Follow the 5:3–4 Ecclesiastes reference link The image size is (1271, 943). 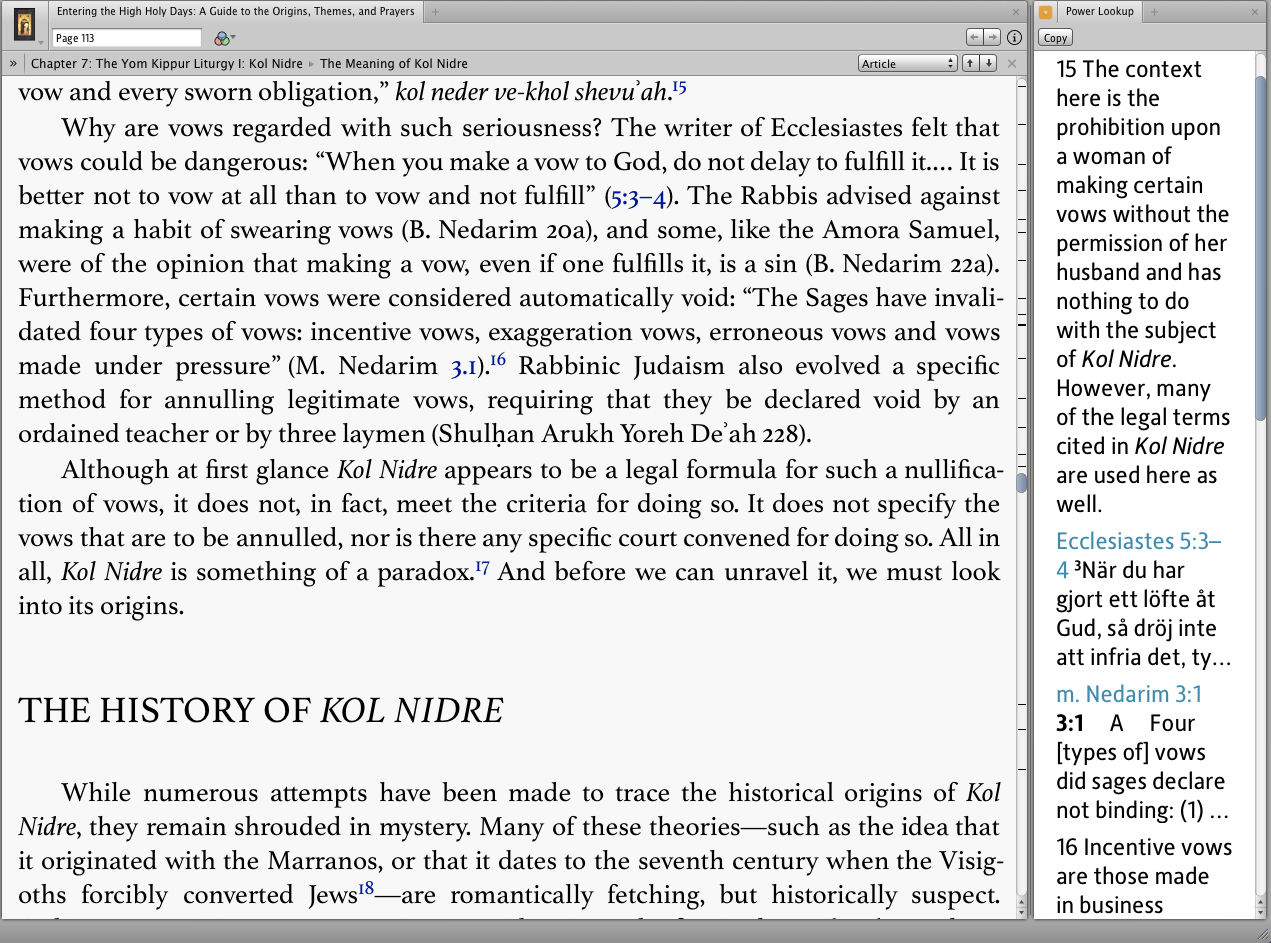(x=638, y=197)
